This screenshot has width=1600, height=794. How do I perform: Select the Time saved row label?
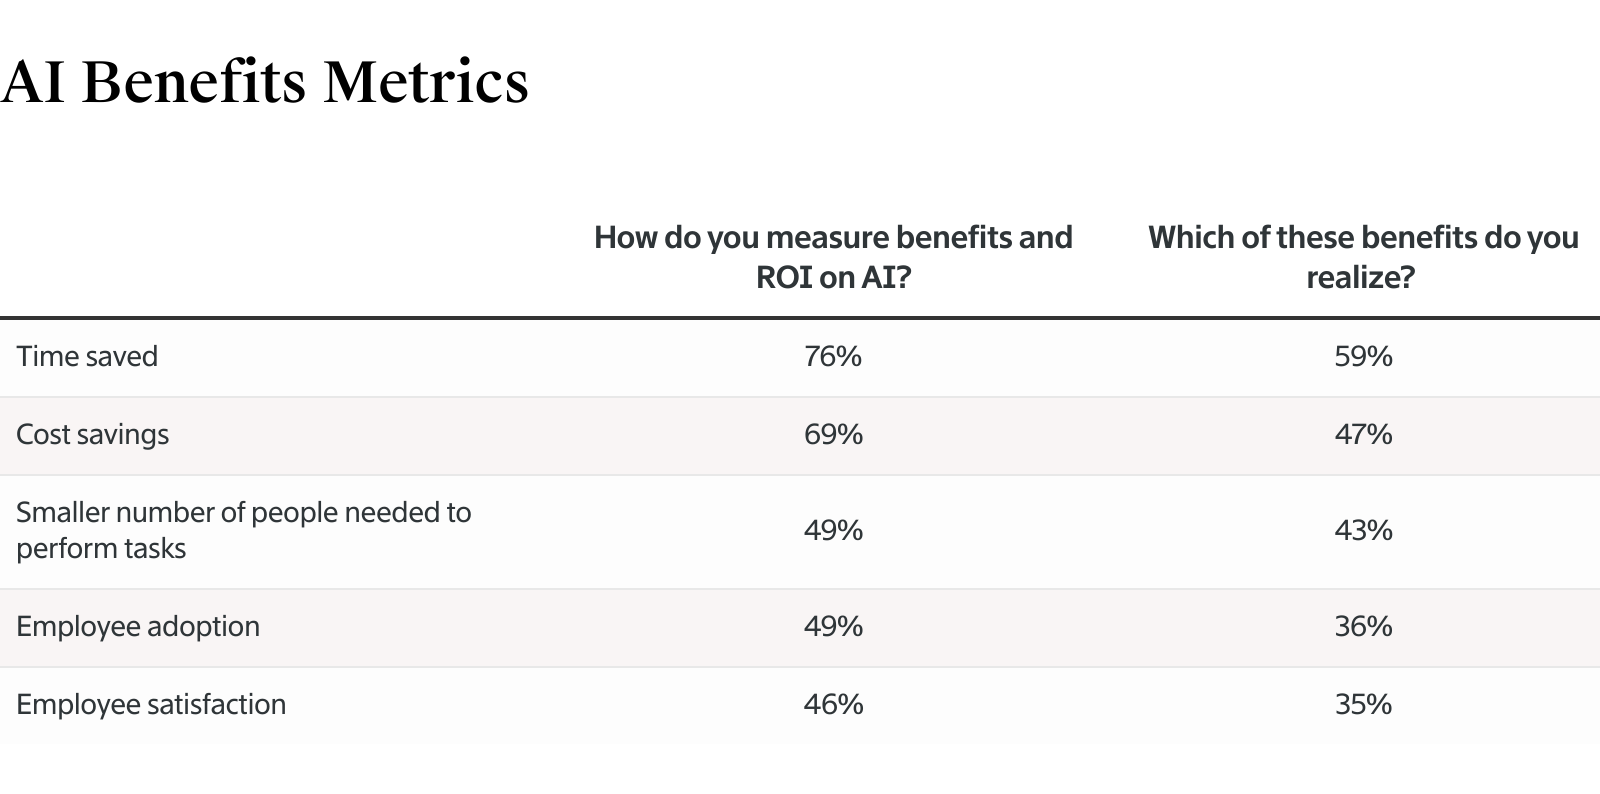pos(87,357)
